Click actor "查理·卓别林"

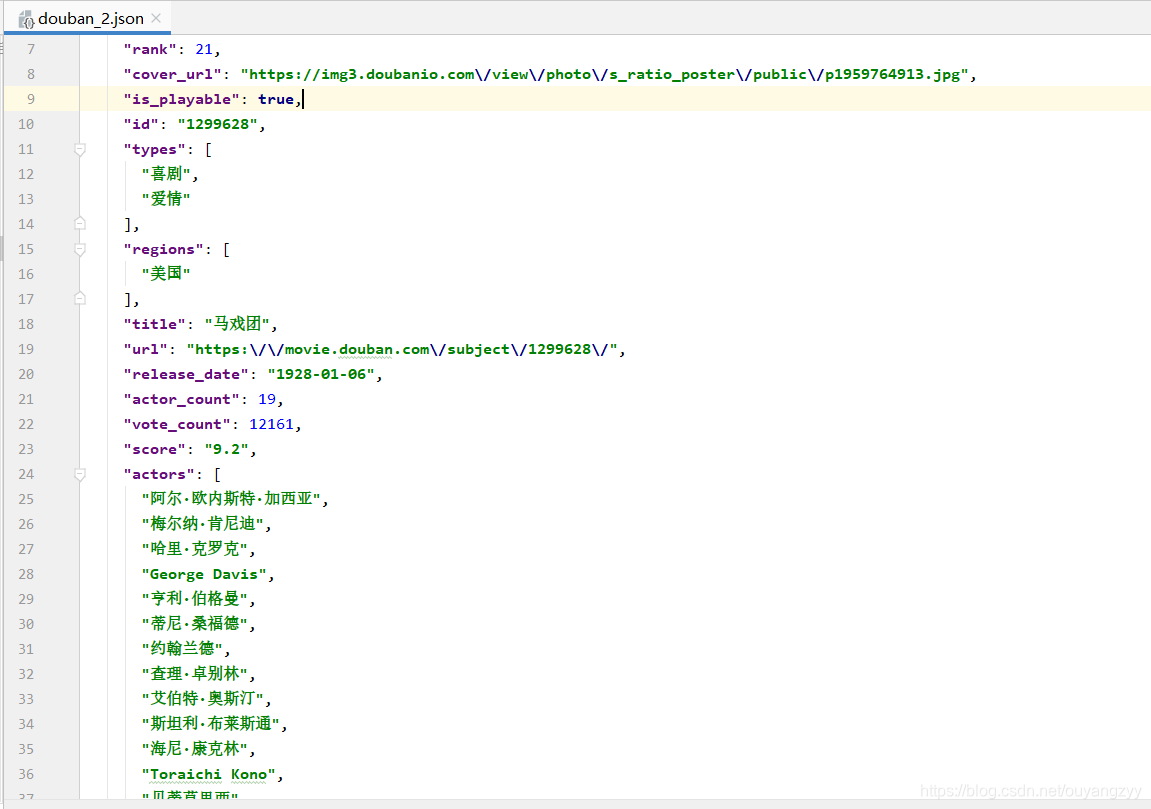195,674
